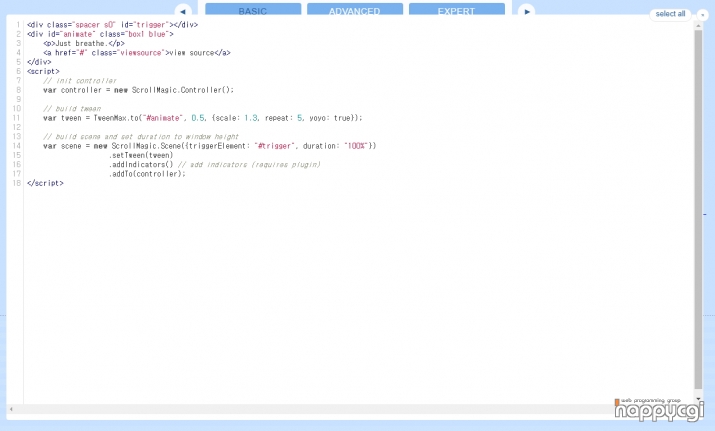The width and height of the screenshot is (715, 431).
Task: Click the 'var controller = new ScrollMagic.Controller();' line
Action: pos(138,90)
